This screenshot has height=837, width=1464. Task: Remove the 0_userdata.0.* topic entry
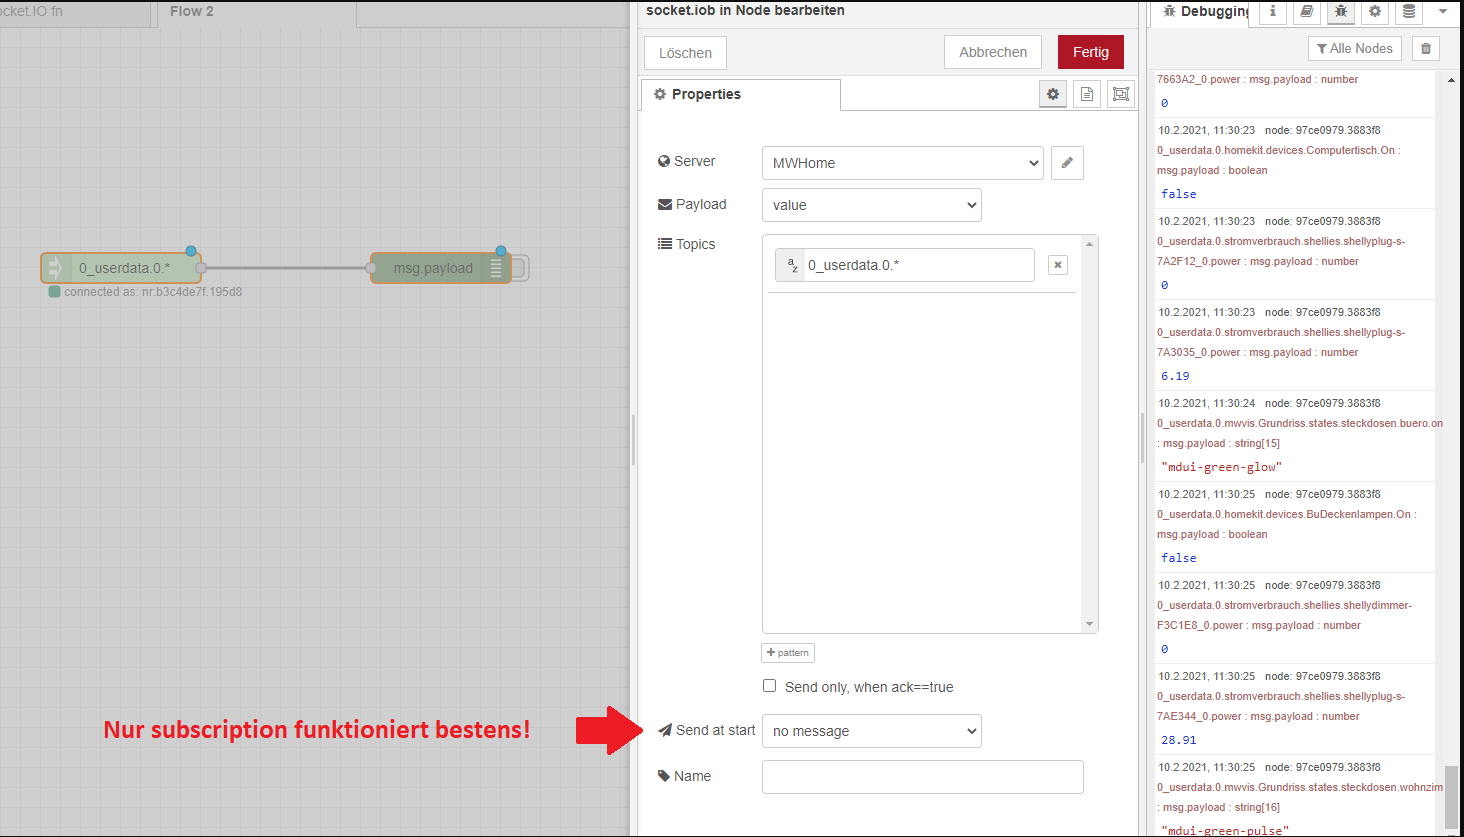1058,265
